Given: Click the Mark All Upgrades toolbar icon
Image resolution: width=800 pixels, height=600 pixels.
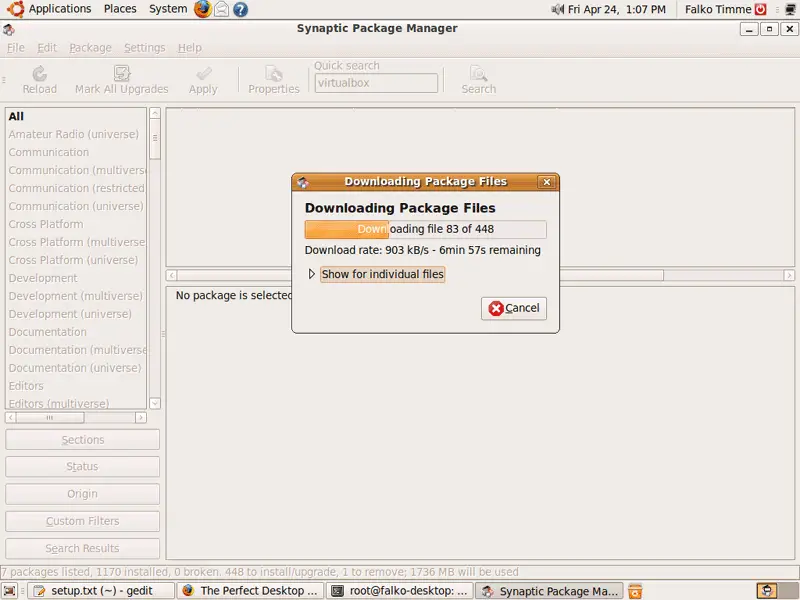Looking at the screenshot, I should click(121, 73).
